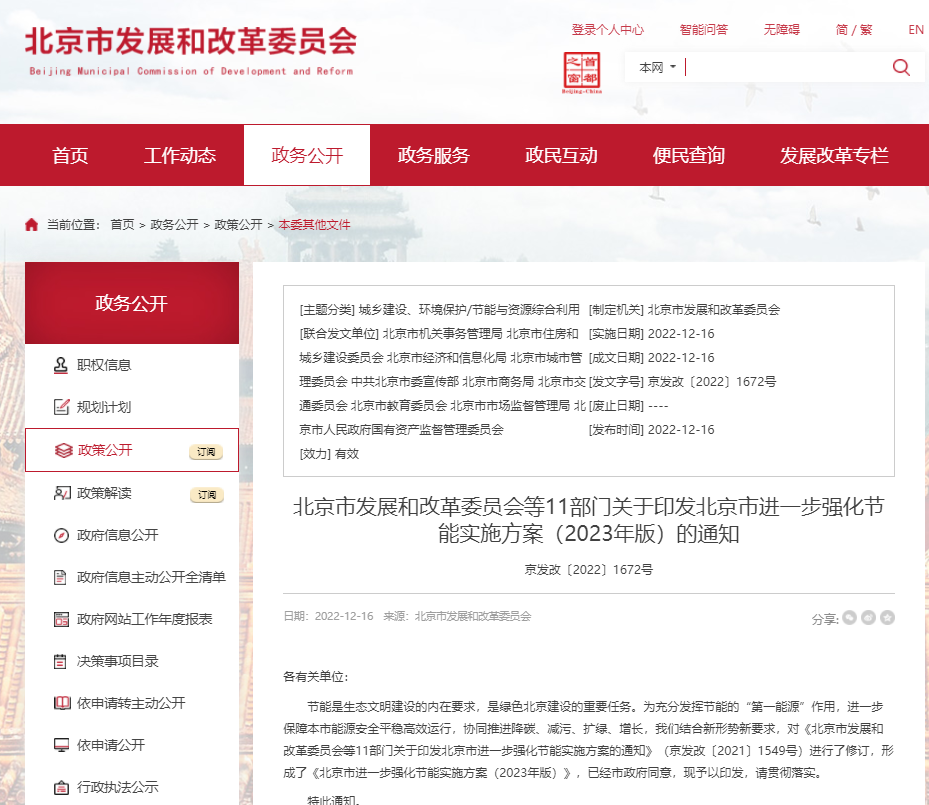Screen dimensions: 929x805
Task: Click the 规划计划 edit icon
Action: click(x=61, y=407)
